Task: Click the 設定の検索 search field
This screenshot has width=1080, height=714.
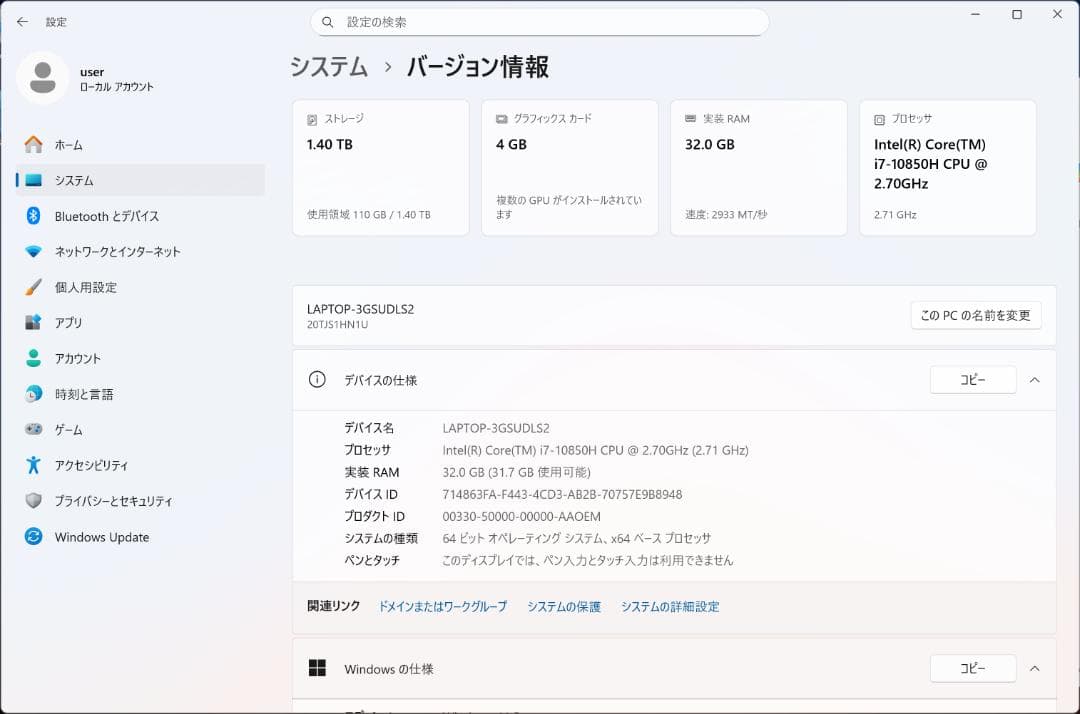Action: (540, 21)
